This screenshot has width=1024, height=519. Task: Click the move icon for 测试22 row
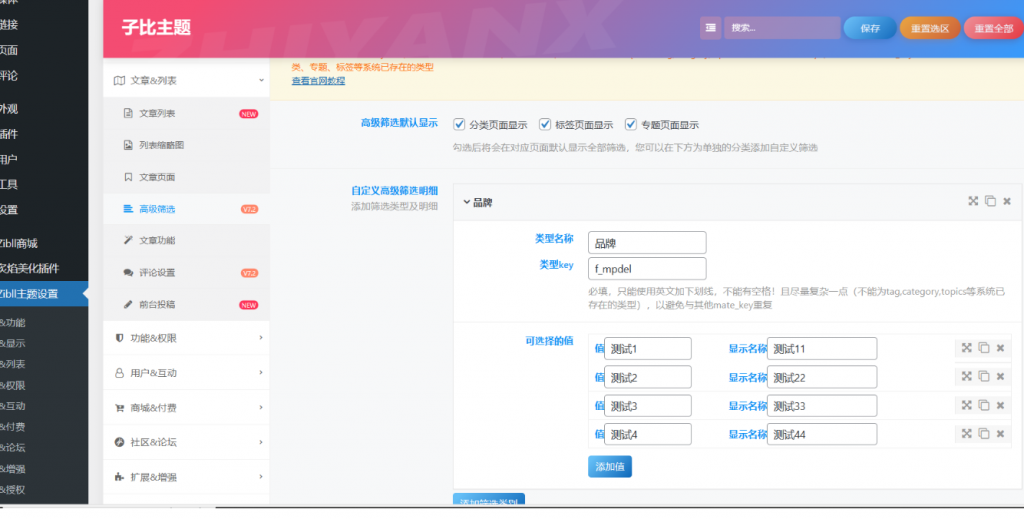(x=967, y=376)
